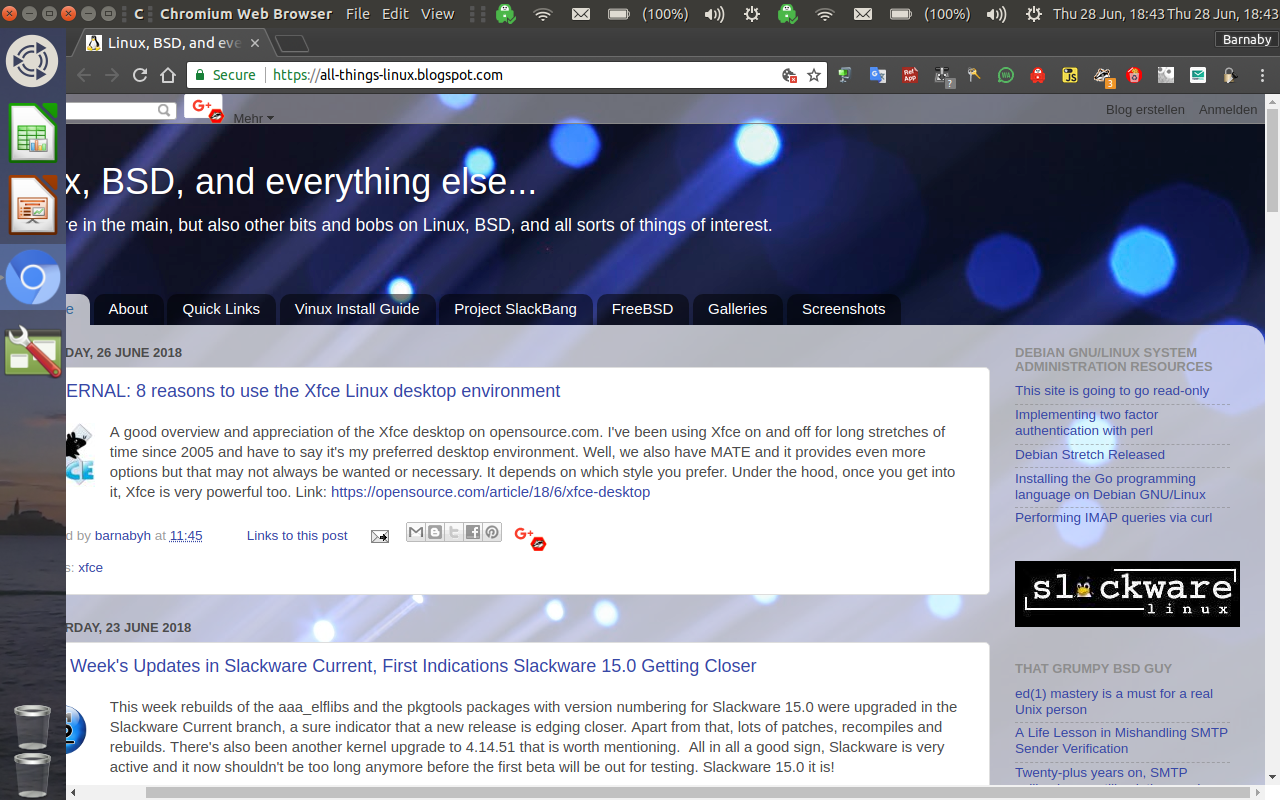Click the Anmelden sign-in link
The height and width of the screenshot is (800, 1280).
(1228, 110)
